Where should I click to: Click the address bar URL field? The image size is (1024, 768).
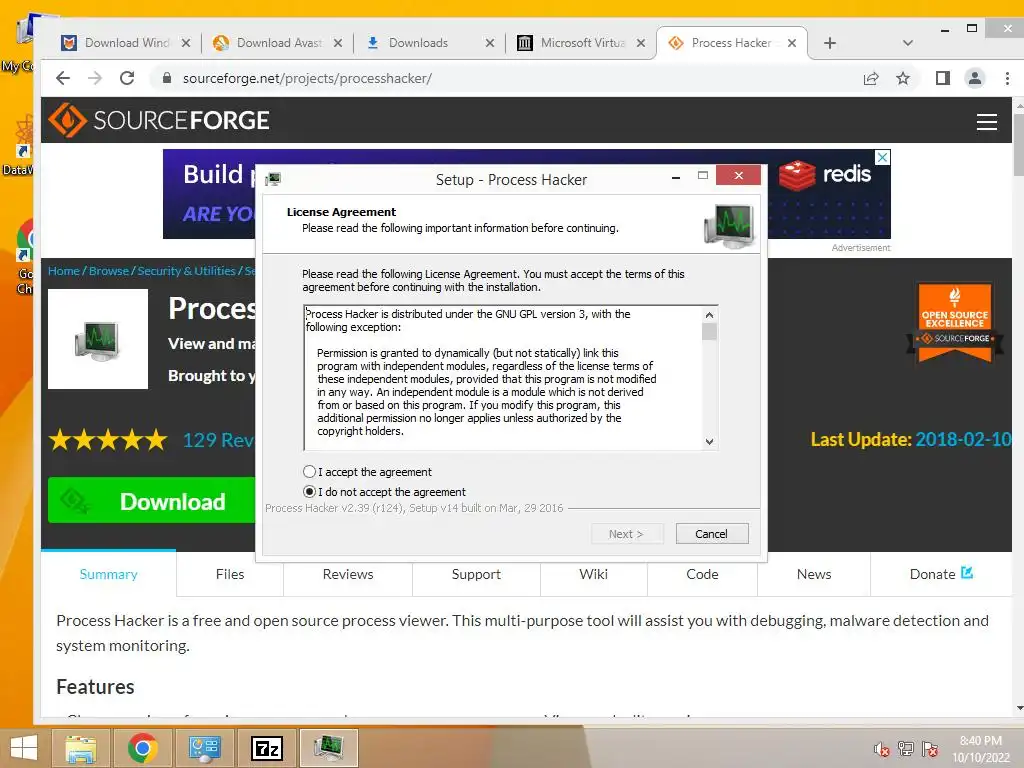[503, 78]
